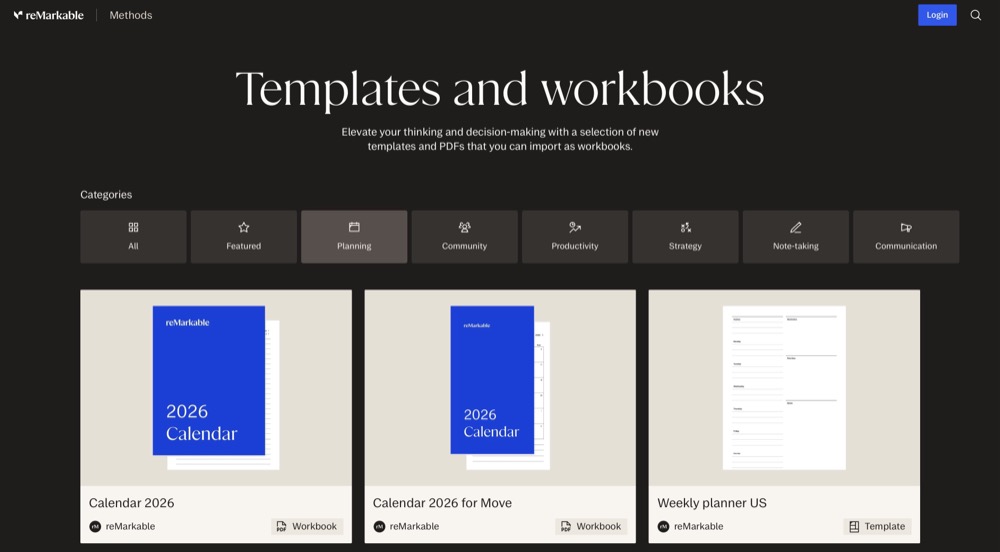The height and width of the screenshot is (552, 1000).
Task: Click reMarkable avatar on Calendar 2026 for Move card
Action: [379, 527]
